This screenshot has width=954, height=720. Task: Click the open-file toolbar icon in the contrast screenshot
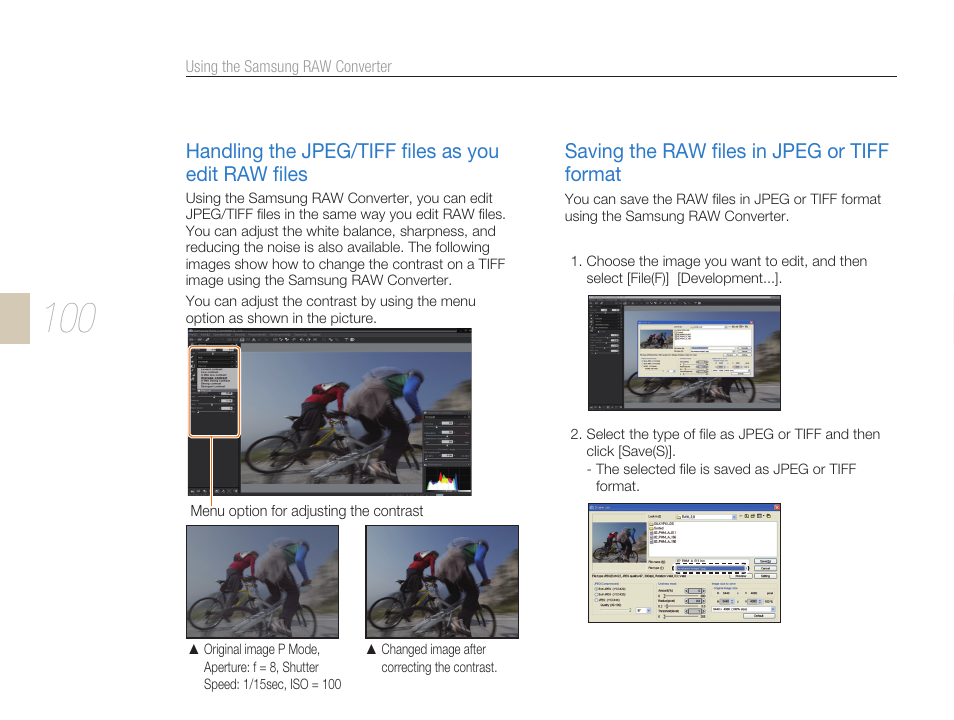point(192,340)
